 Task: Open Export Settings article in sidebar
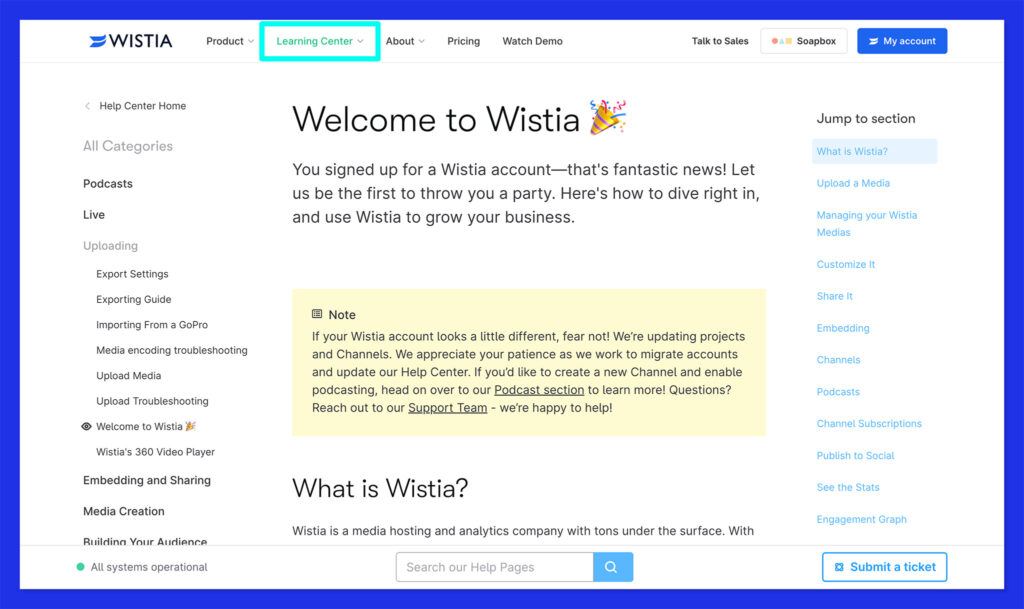click(132, 274)
